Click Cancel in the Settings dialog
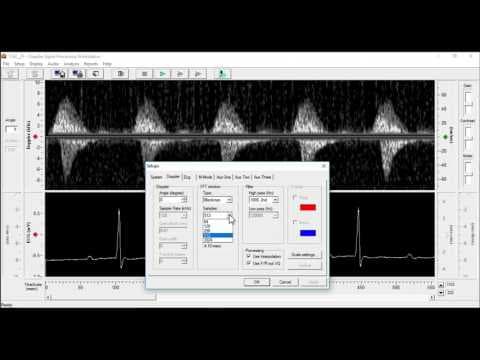Viewport: 480px width, 360px height. (x=285, y=282)
